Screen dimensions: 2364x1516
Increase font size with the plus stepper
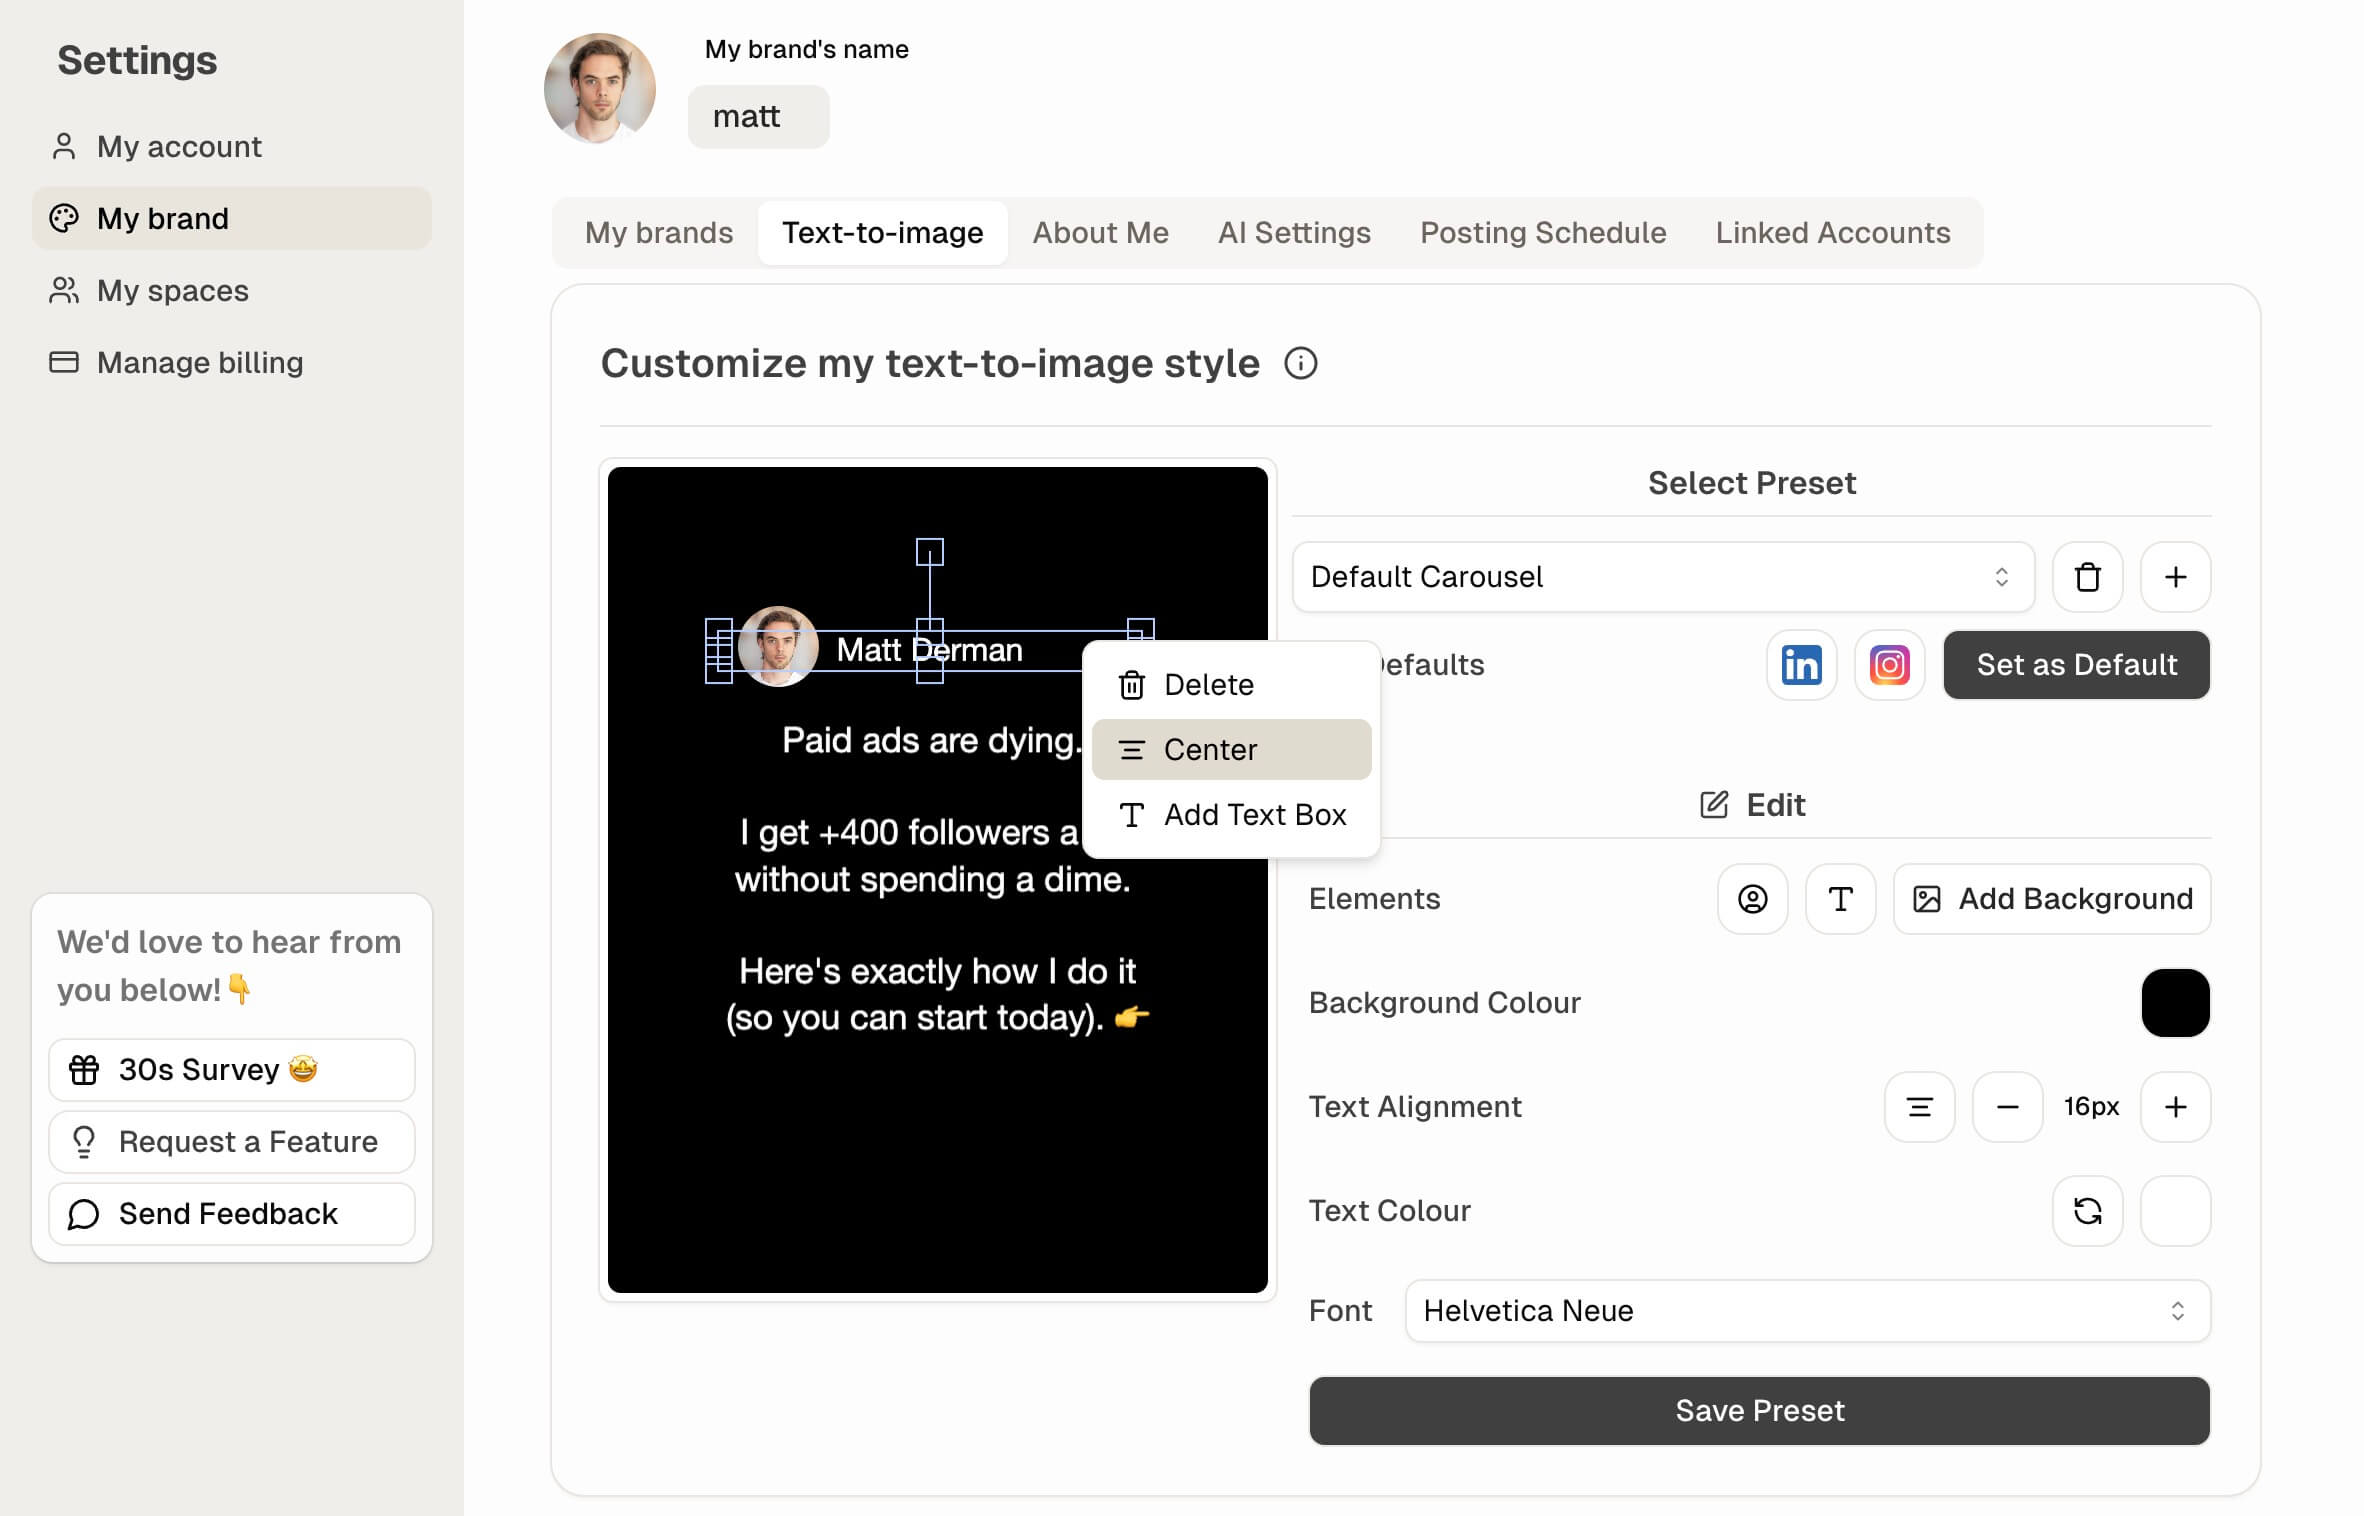point(2175,1107)
